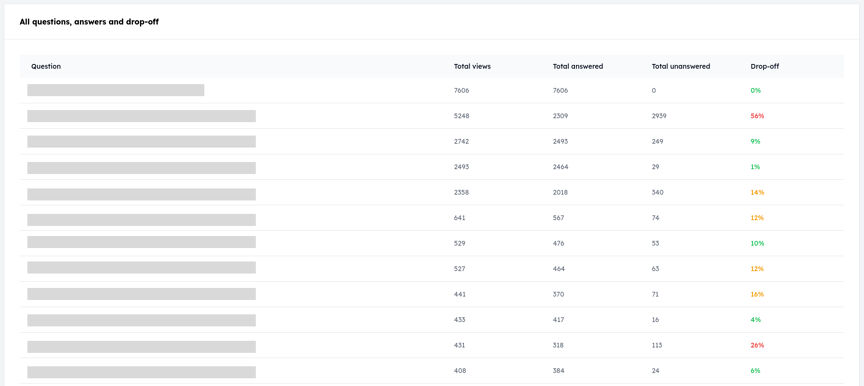This screenshot has height=386, width=864.
Task: Select the total views value 5248
Action: [x=462, y=116]
